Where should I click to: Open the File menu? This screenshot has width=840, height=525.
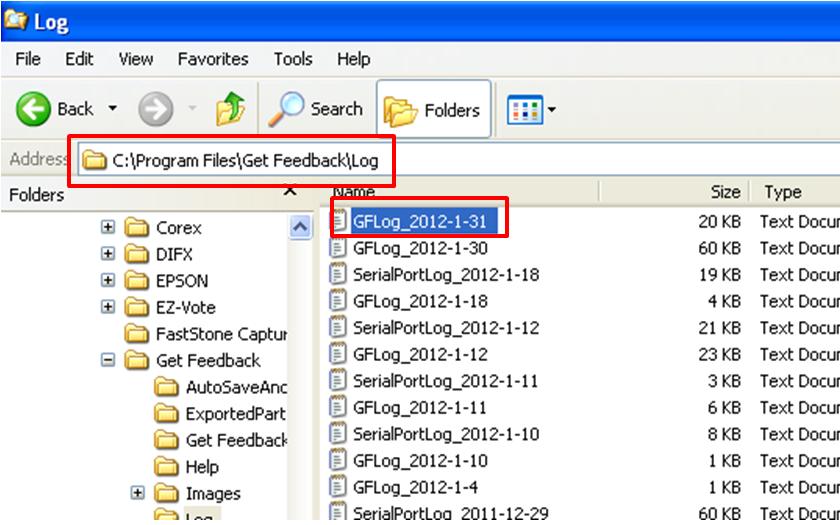27,59
